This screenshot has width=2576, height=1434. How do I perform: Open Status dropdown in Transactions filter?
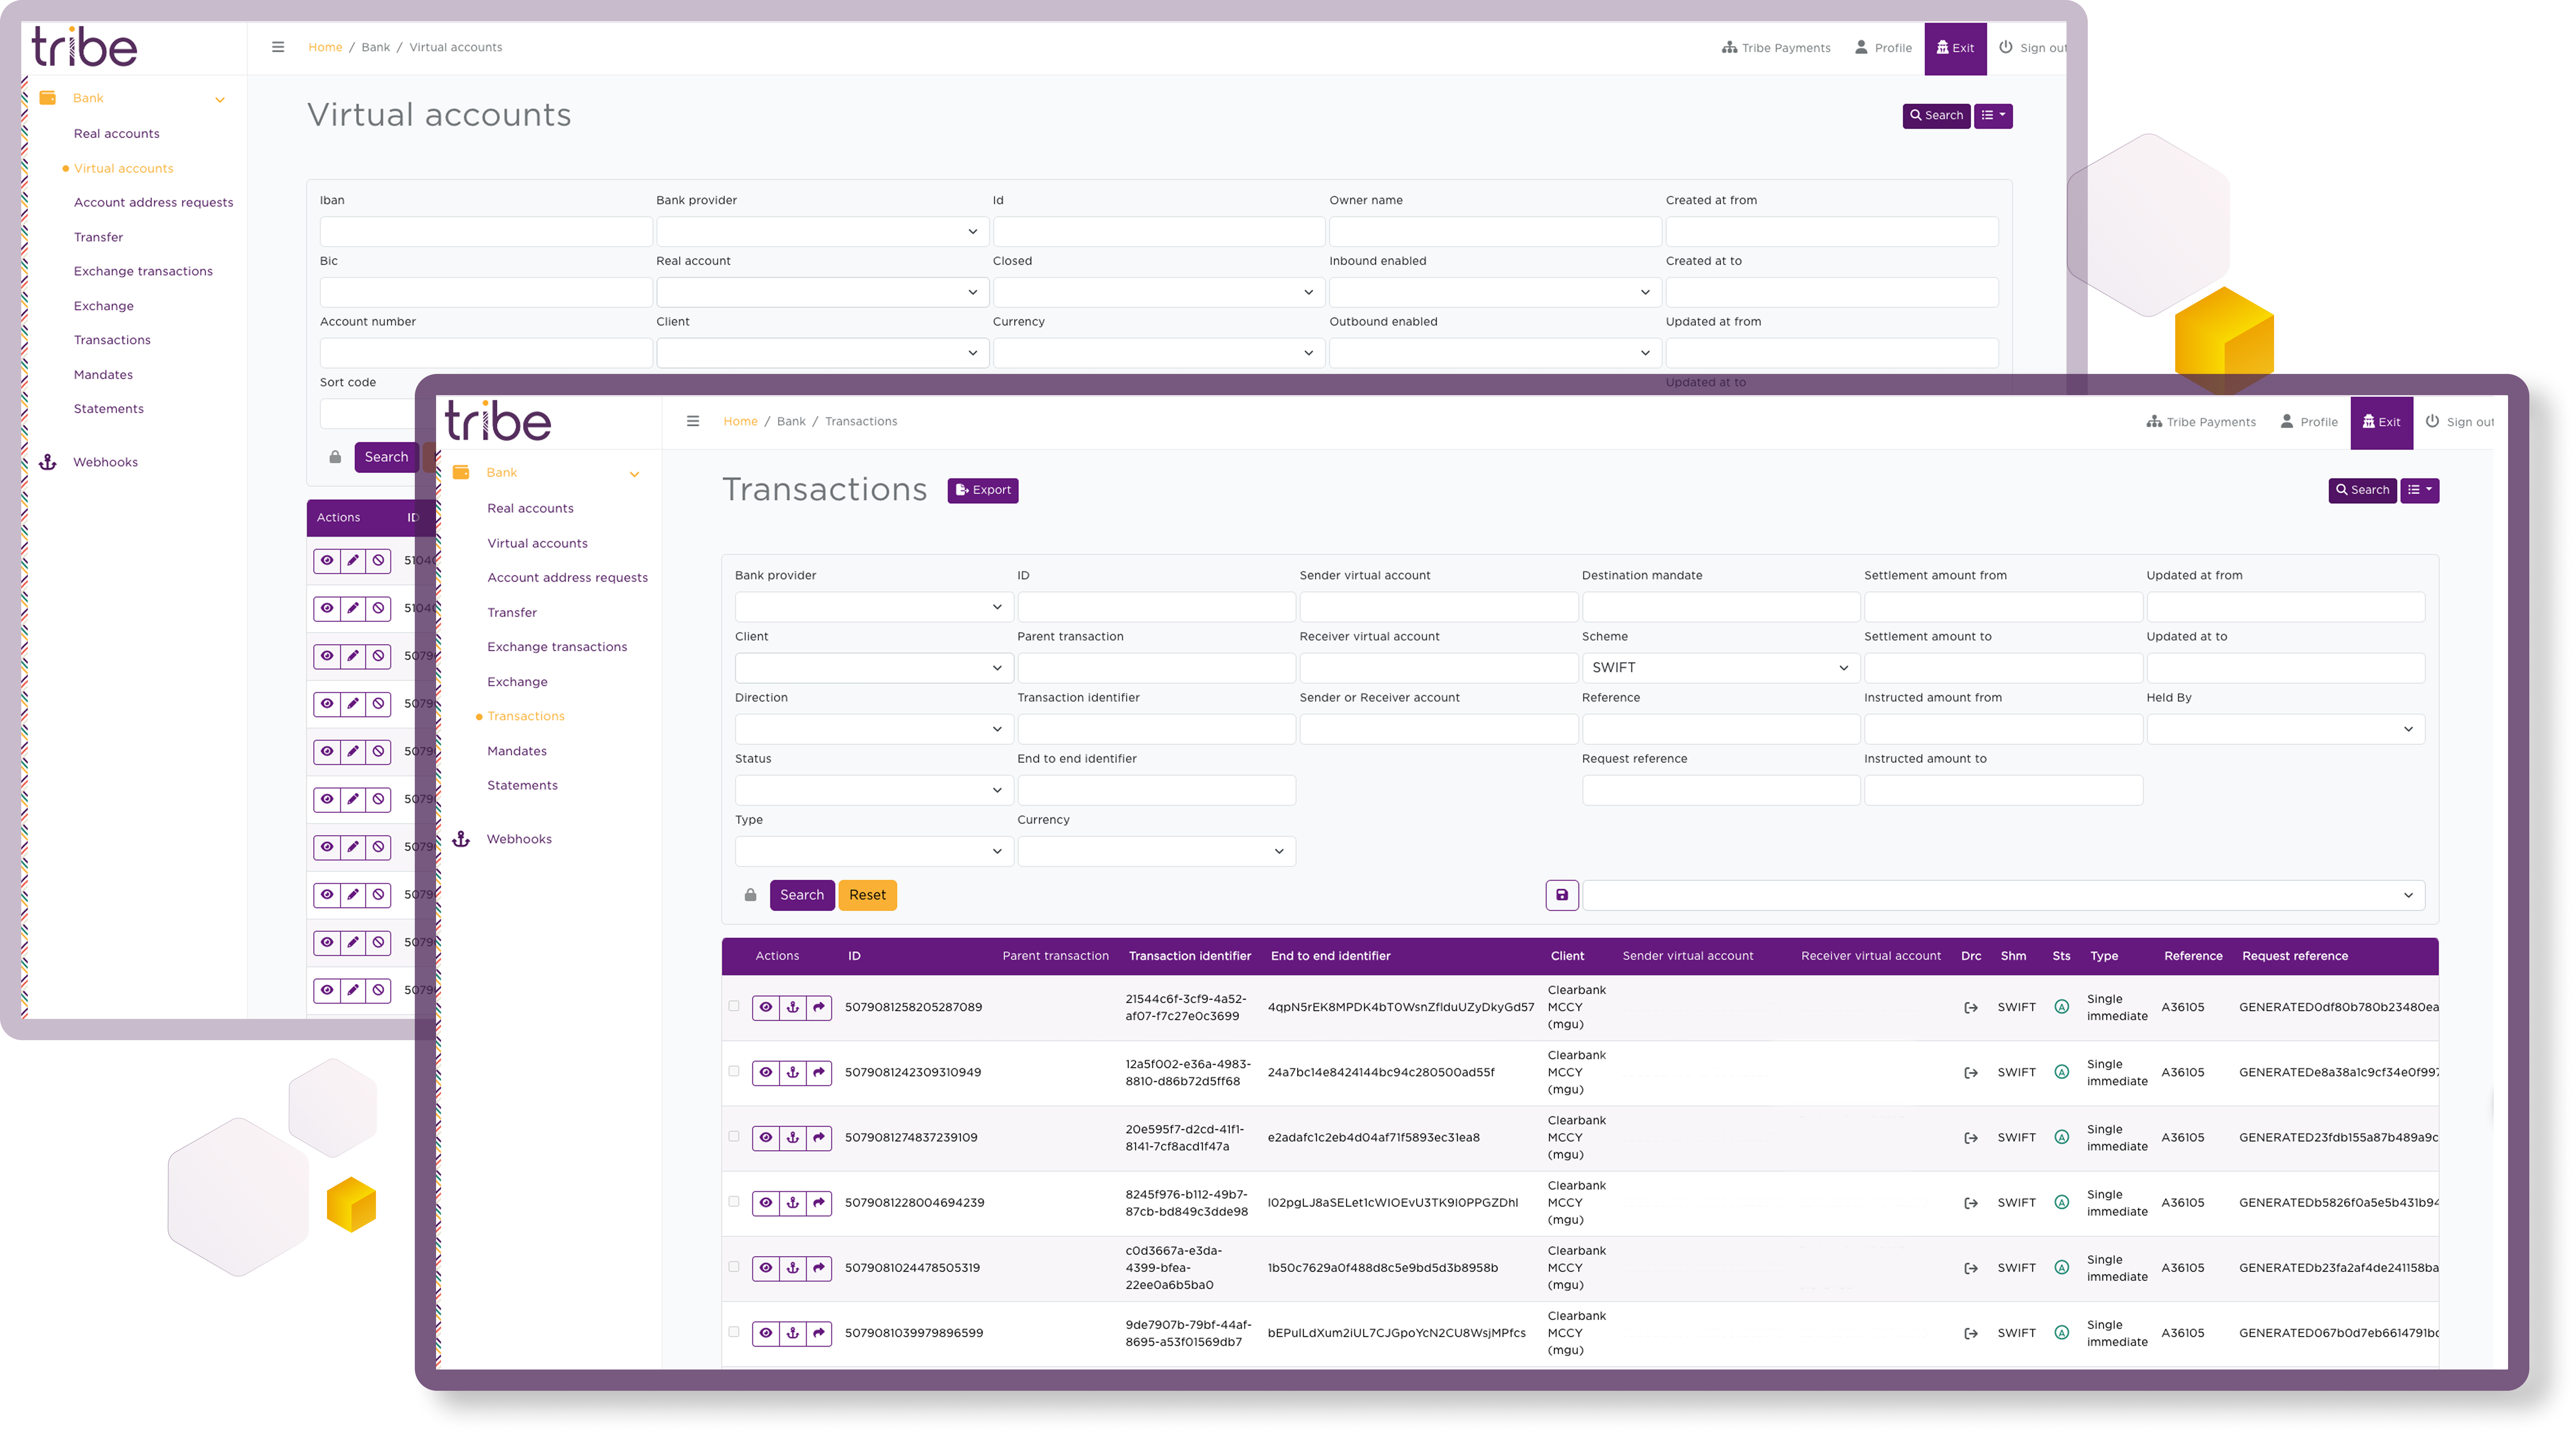tap(874, 790)
